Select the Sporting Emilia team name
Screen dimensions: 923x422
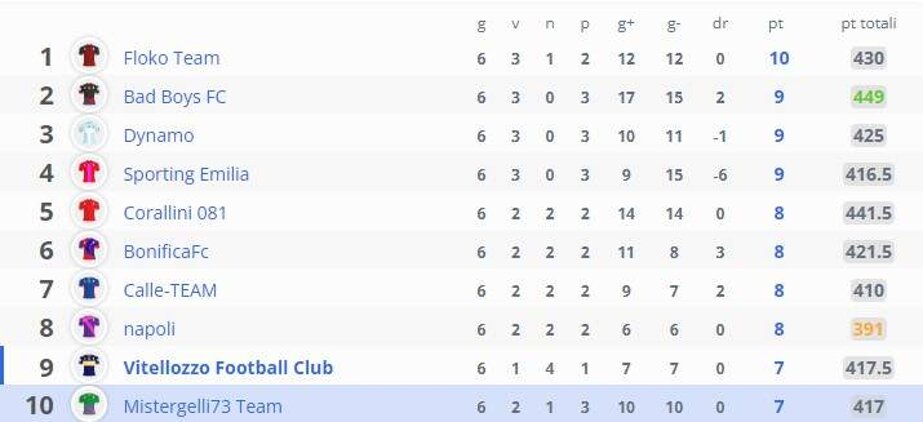186,174
